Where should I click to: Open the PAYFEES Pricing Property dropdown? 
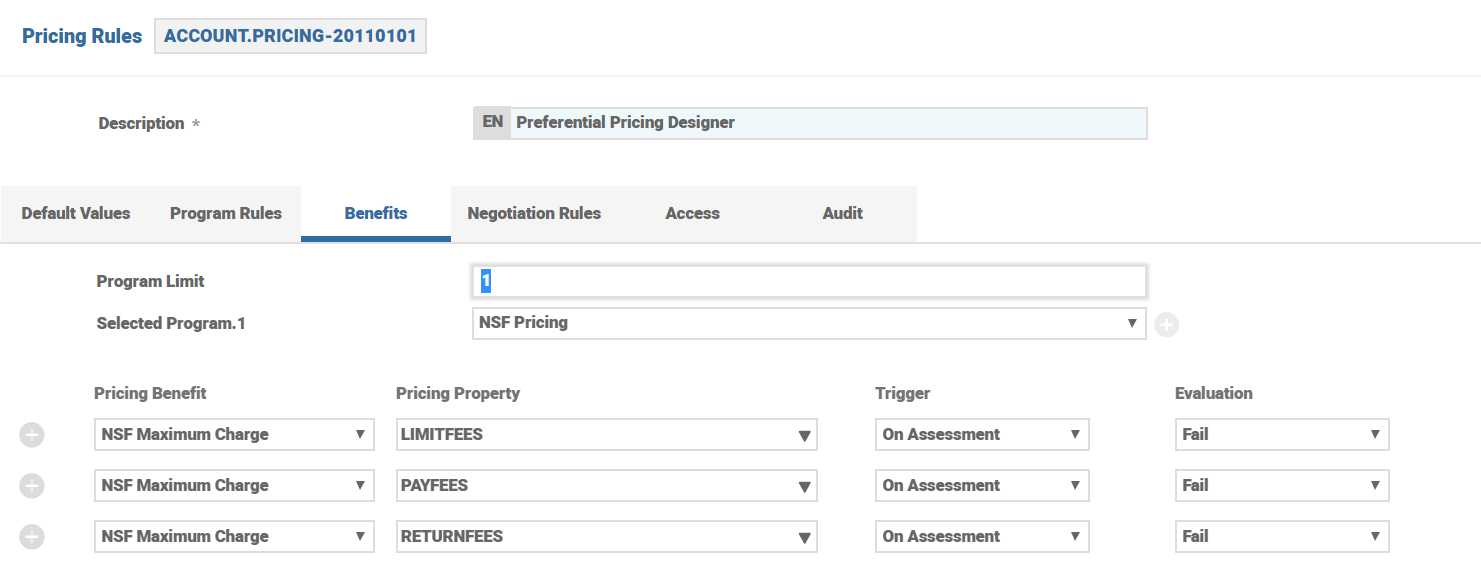point(606,486)
